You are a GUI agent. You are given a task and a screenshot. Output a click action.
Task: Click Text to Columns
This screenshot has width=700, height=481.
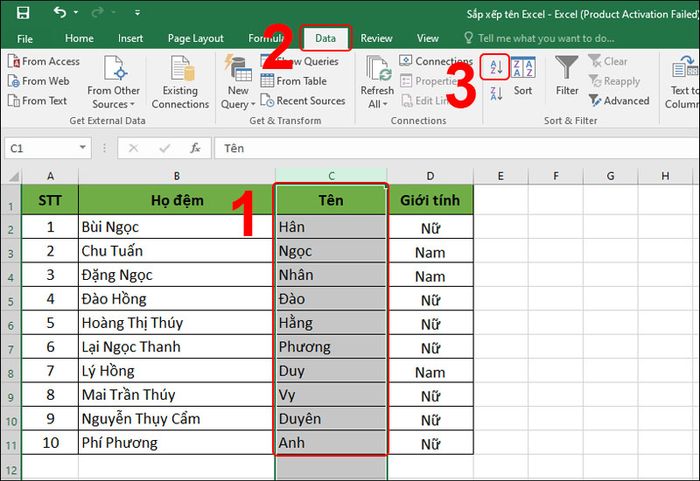[x=683, y=82]
